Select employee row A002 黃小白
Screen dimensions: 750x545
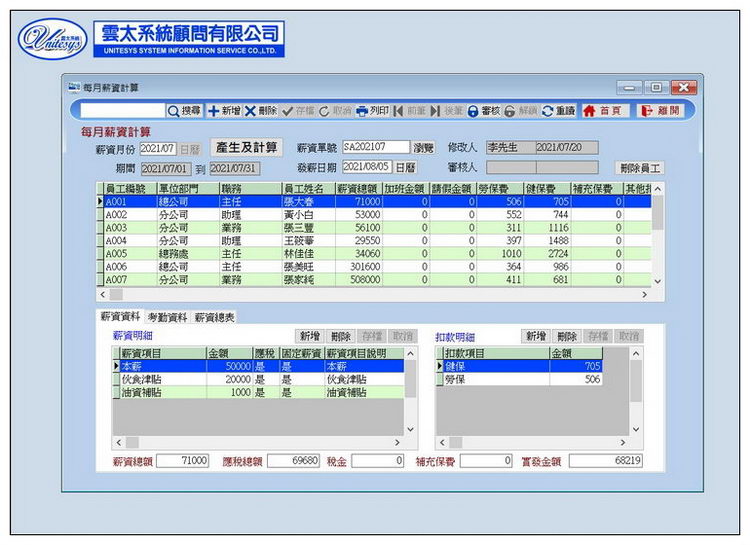(x=374, y=215)
